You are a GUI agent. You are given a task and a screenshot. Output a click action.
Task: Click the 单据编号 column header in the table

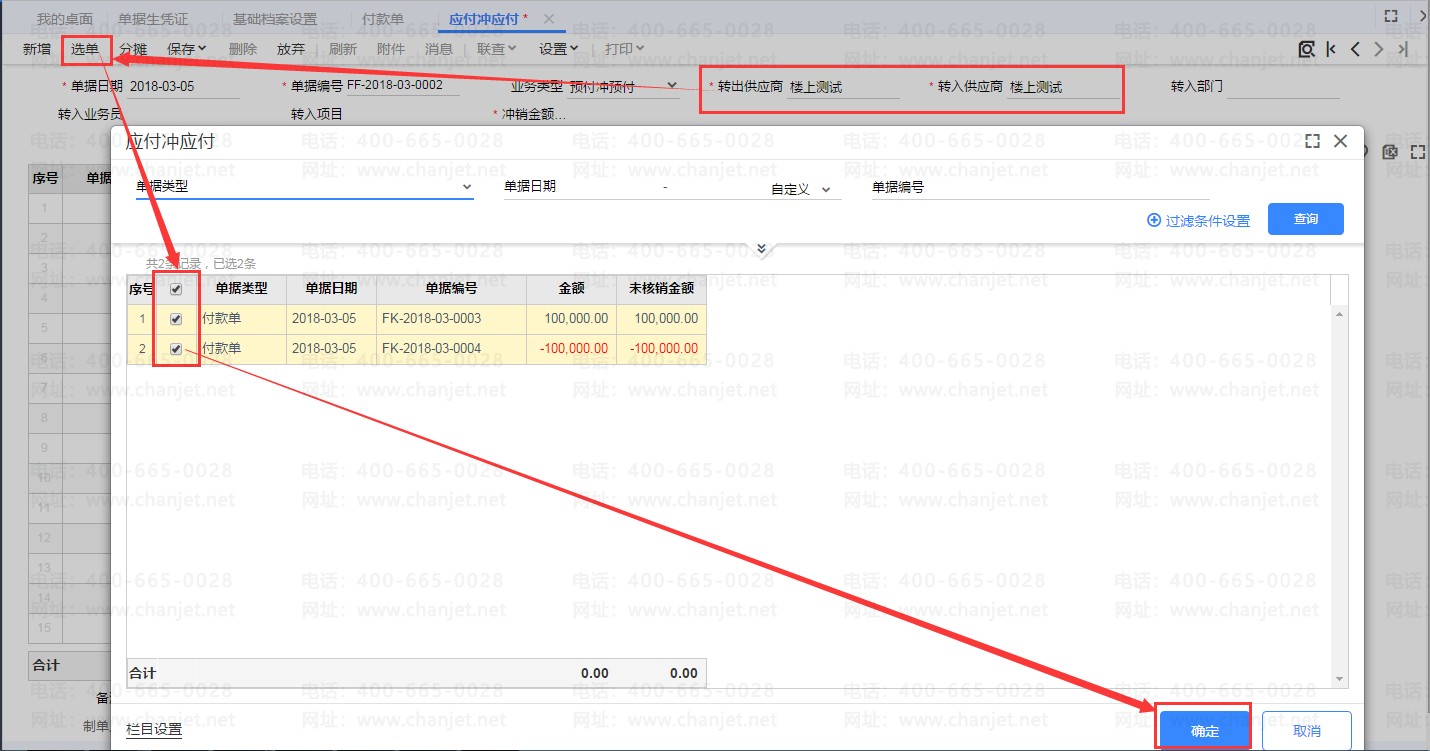(451, 290)
